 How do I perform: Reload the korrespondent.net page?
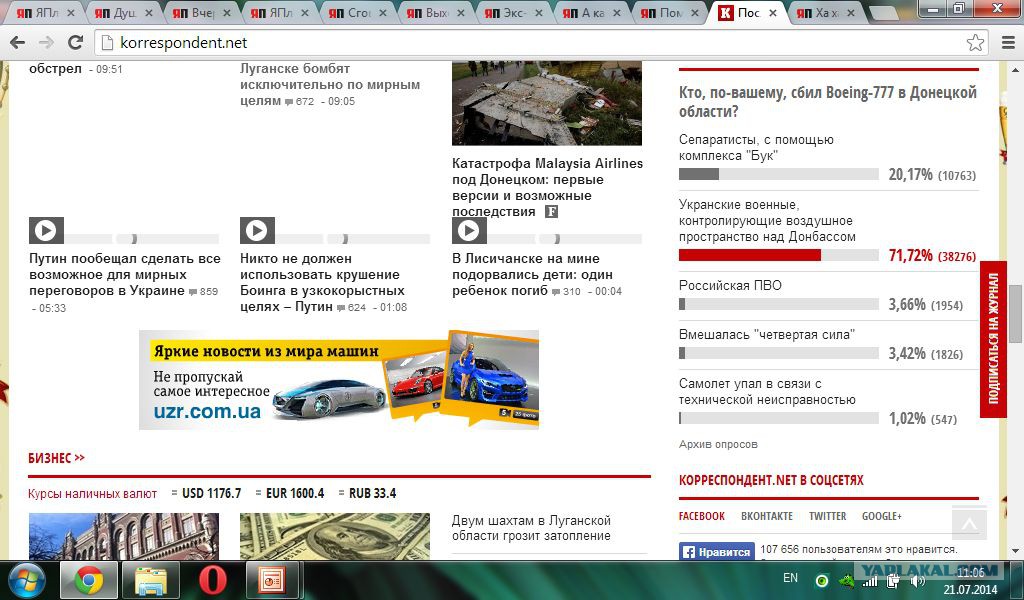(76, 43)
